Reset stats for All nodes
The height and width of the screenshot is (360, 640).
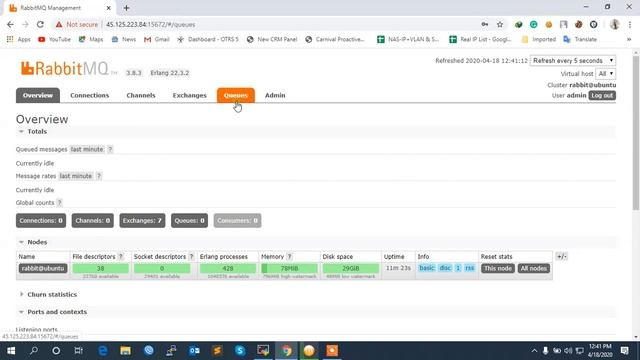click(x=534, y=268)
